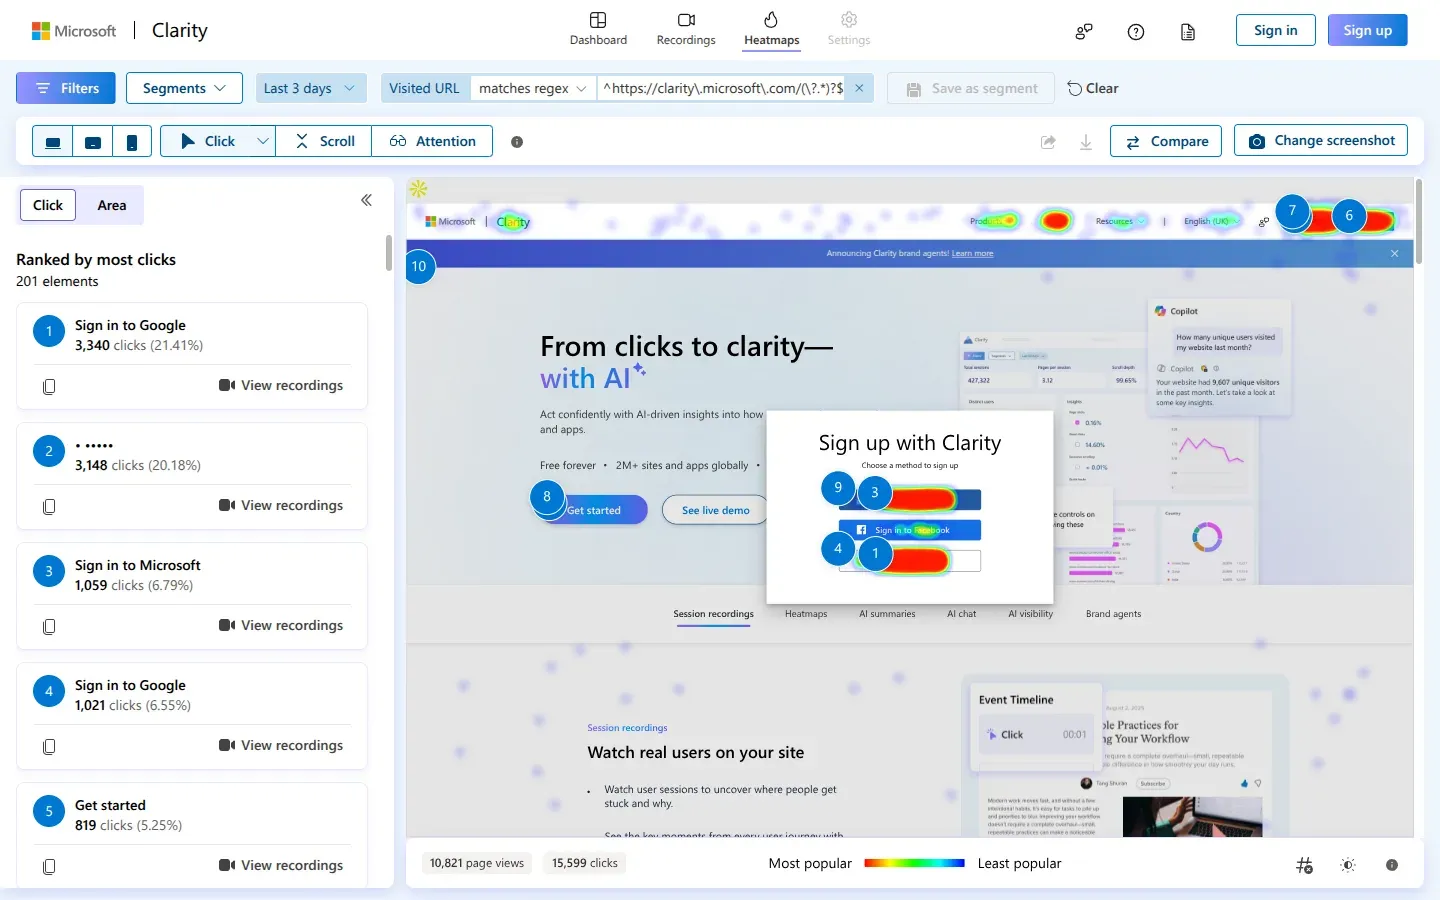
Task: Click heatmap marker number 9
Action: 838,488
